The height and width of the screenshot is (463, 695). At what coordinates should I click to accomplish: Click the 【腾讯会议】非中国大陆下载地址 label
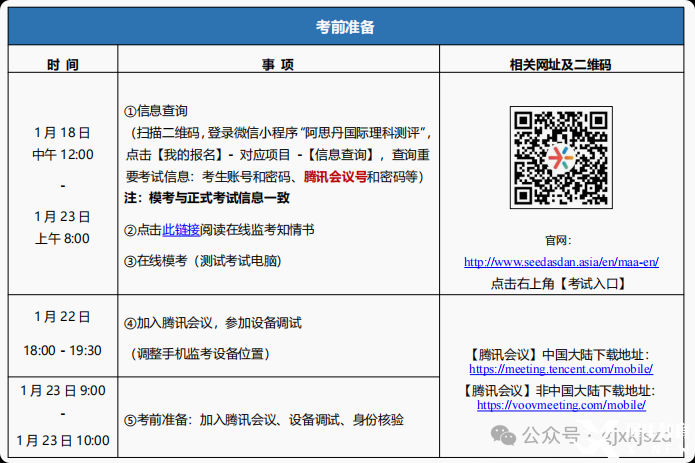558,390
